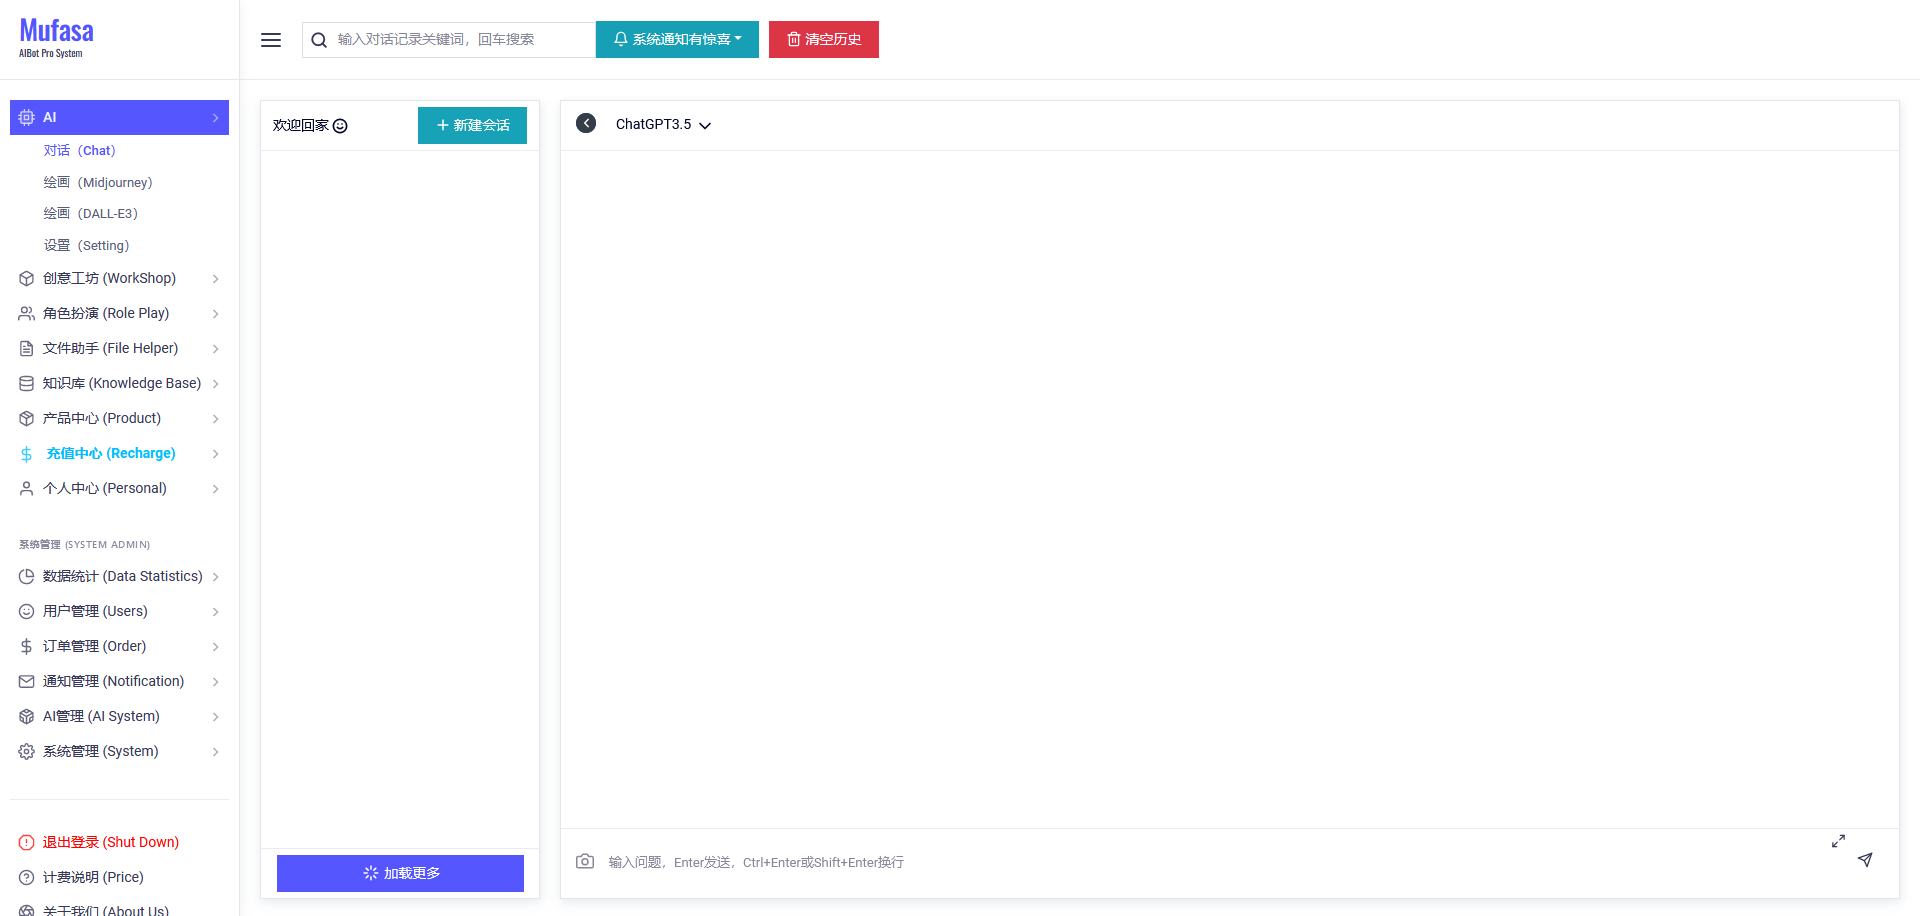This screenshot has width=1920, height=916.
Task: Open the ChatGPT3.5 model dropdown
Action: [663, 125]
